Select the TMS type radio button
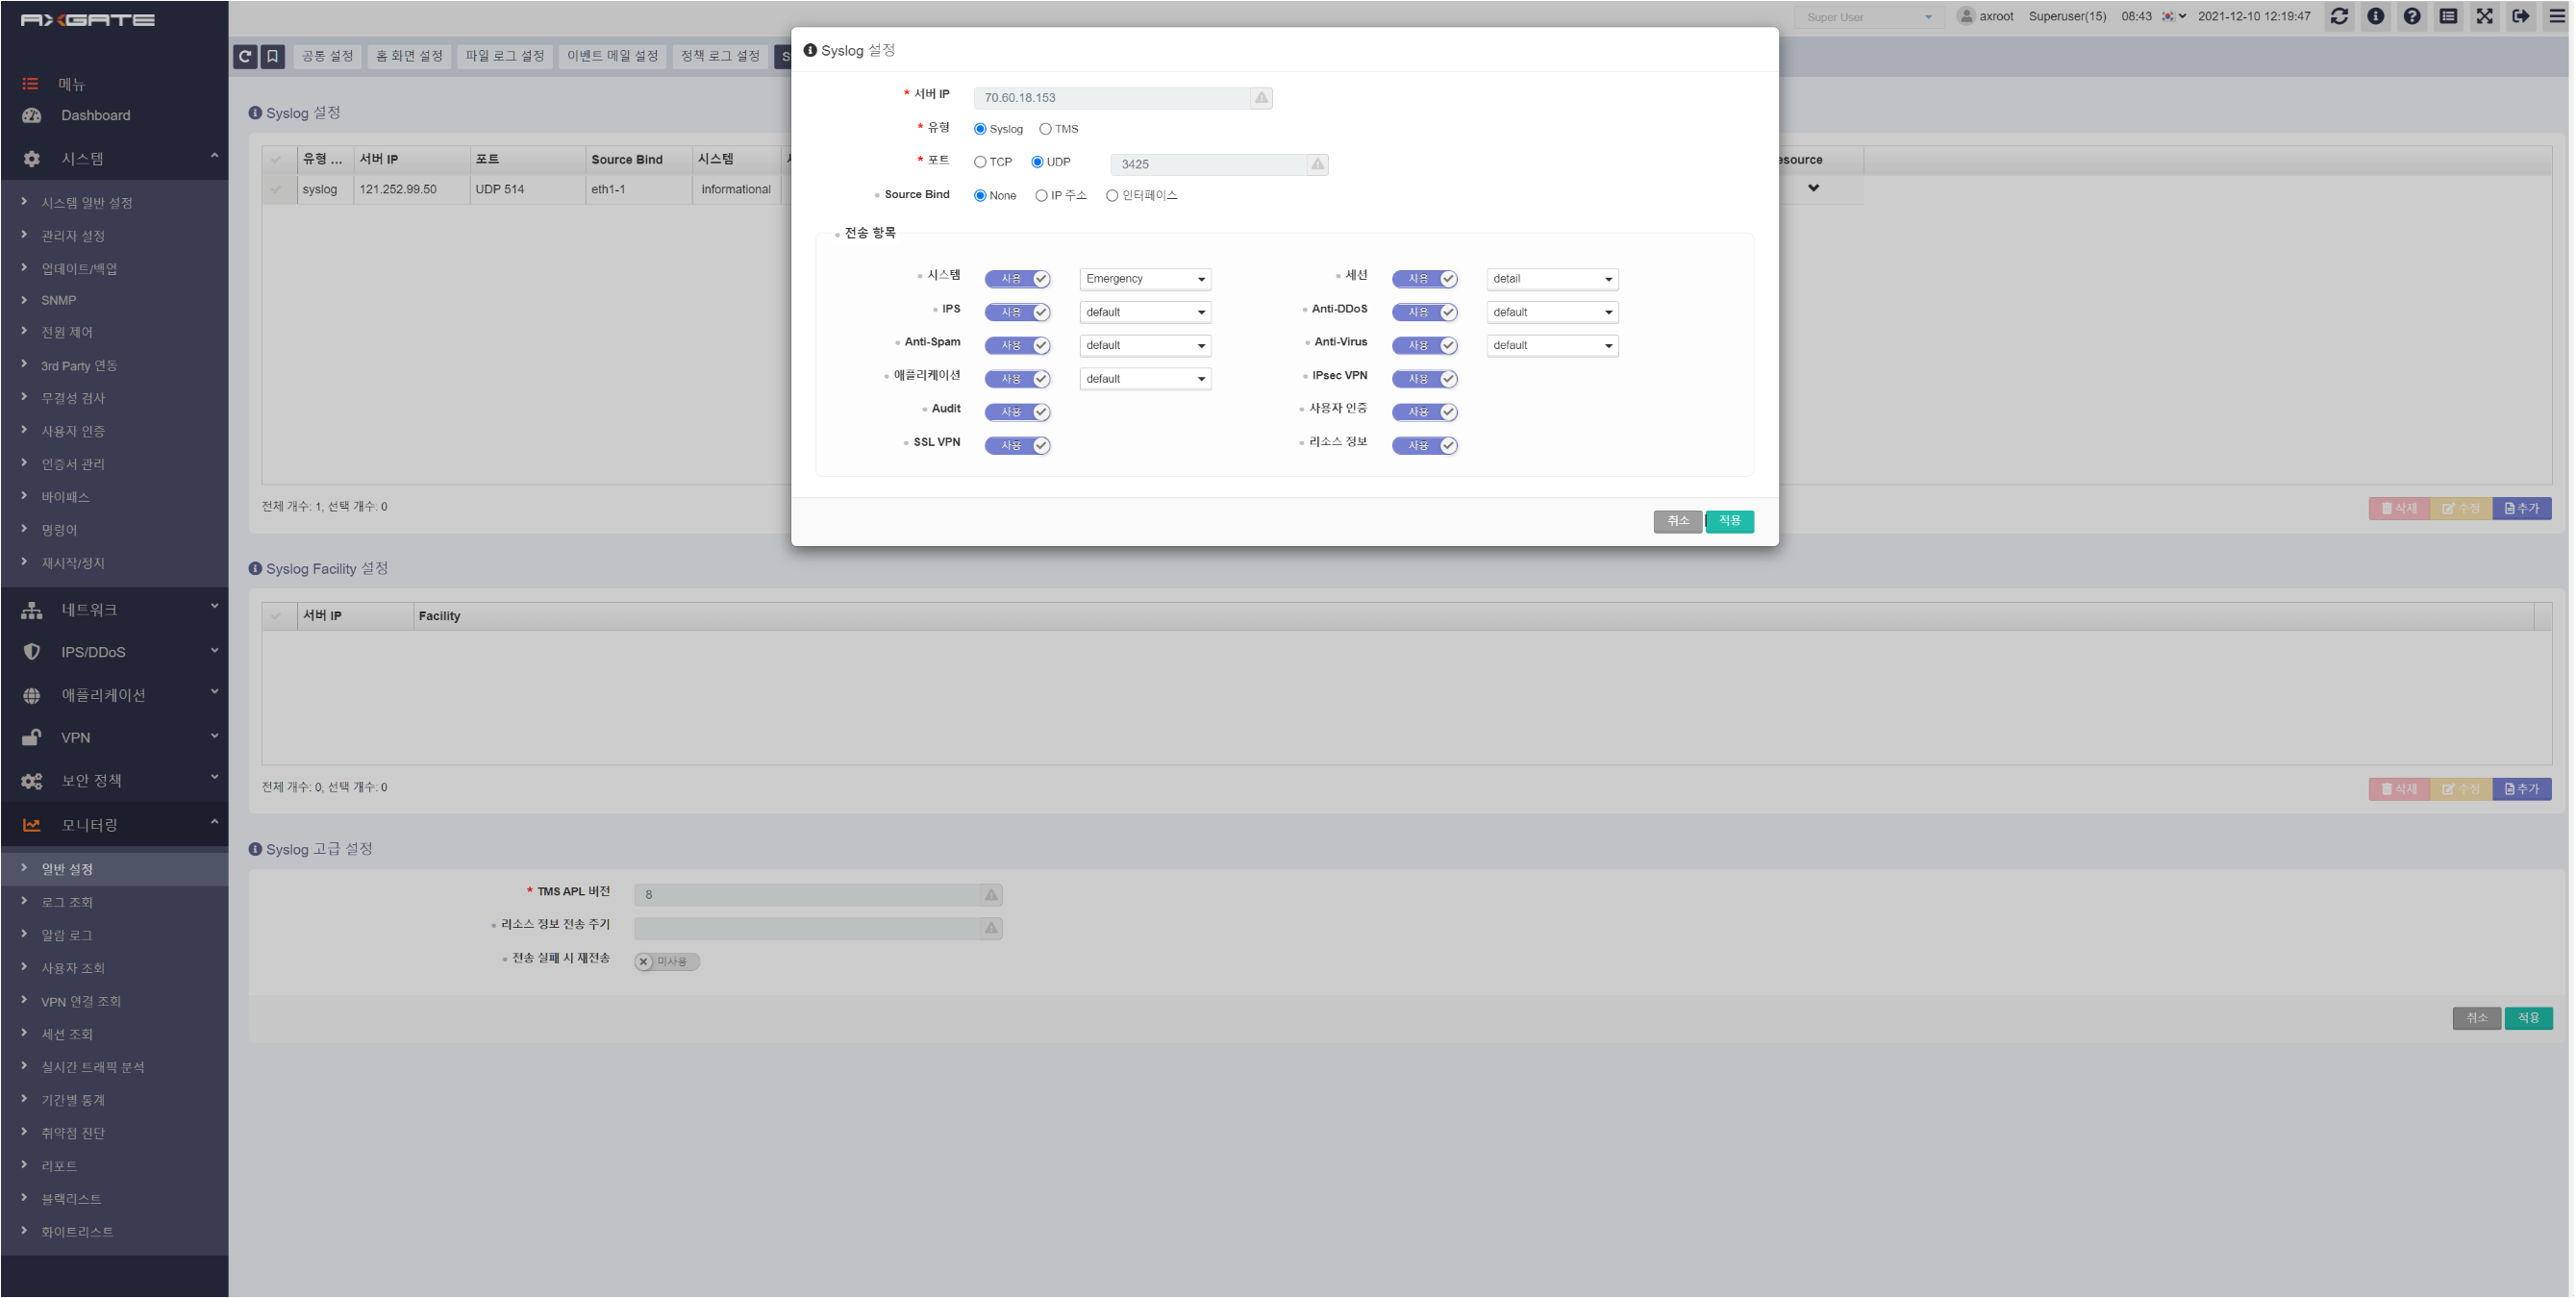This screenshot has width=2576, height=1298. (1045, 129)
